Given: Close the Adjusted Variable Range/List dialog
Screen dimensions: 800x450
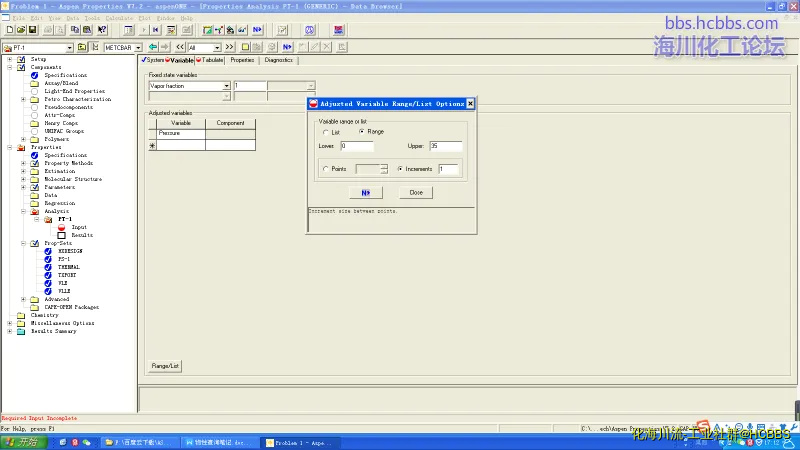Looking at the screenshot, I should pyautogui.click(x=470, y=104).
